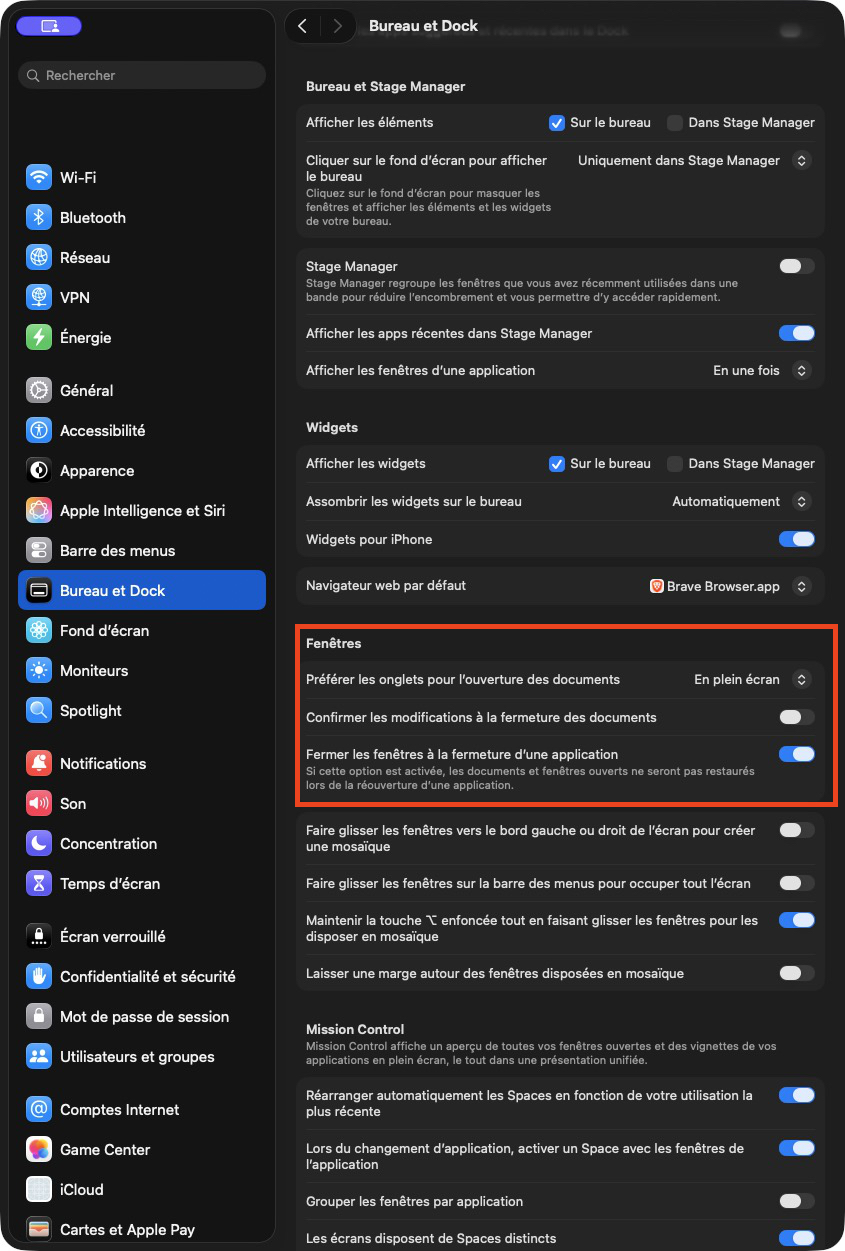Enable Confirmer les modifications à la fermeture
Viewport: 845px width, 1251px height.
[796, 717]
